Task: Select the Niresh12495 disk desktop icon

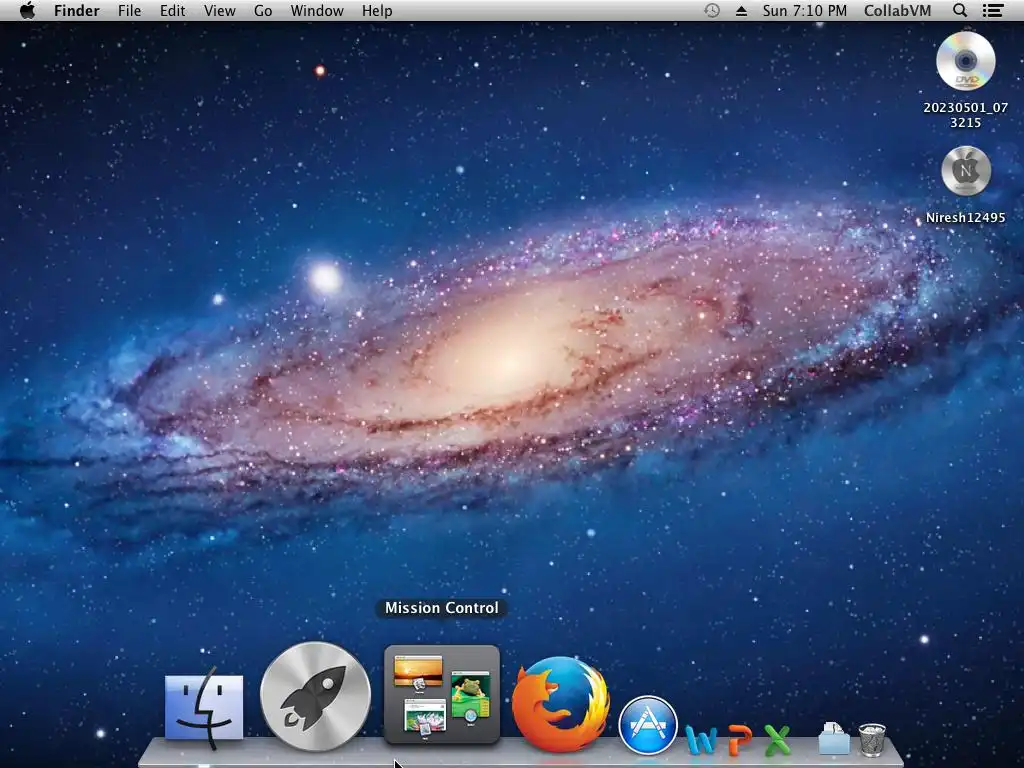Action: point(966,171)
